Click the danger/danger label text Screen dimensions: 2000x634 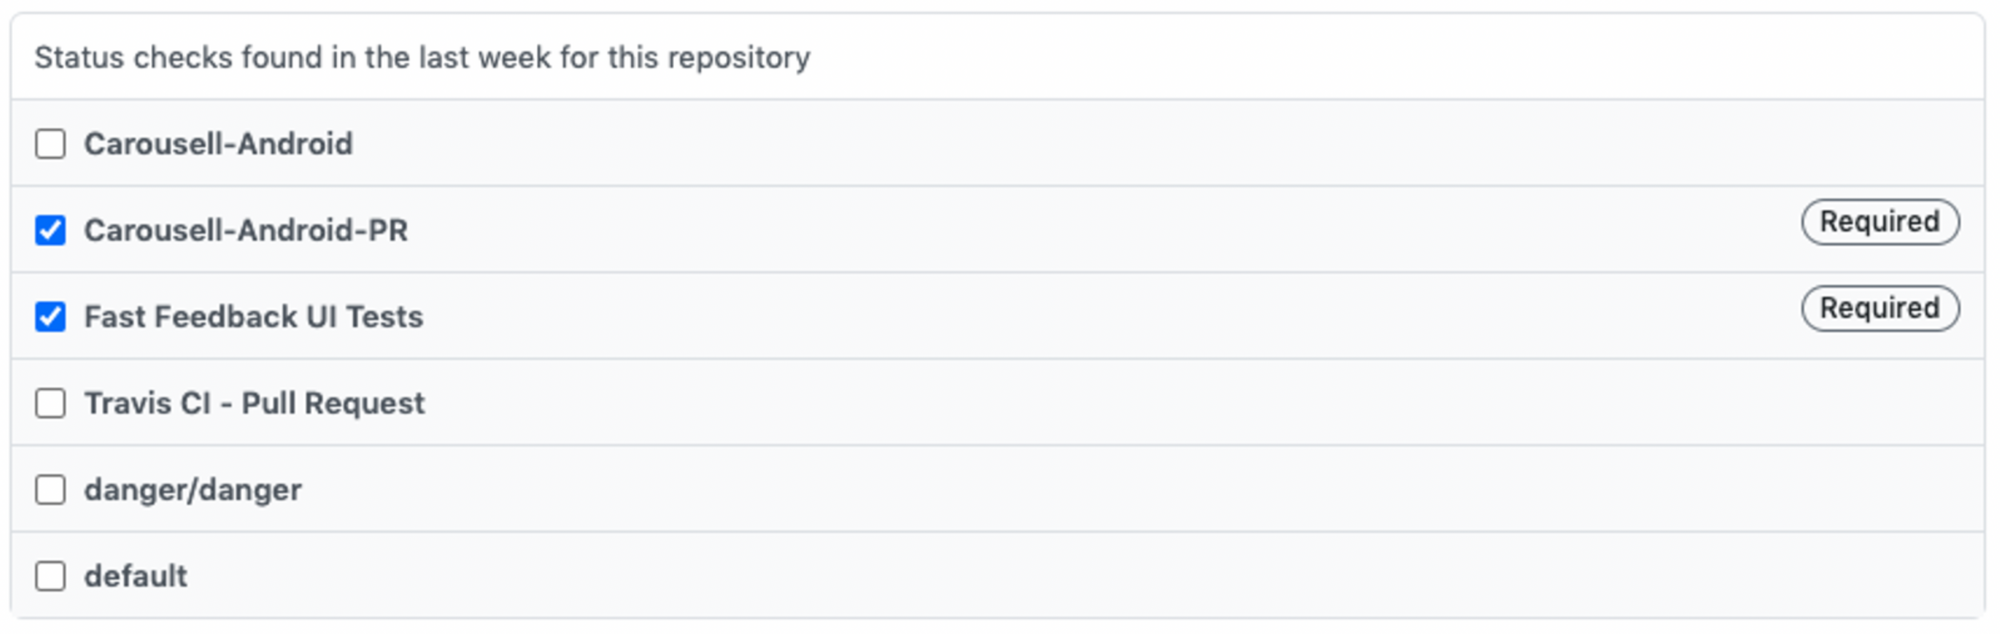click(193, 490)
